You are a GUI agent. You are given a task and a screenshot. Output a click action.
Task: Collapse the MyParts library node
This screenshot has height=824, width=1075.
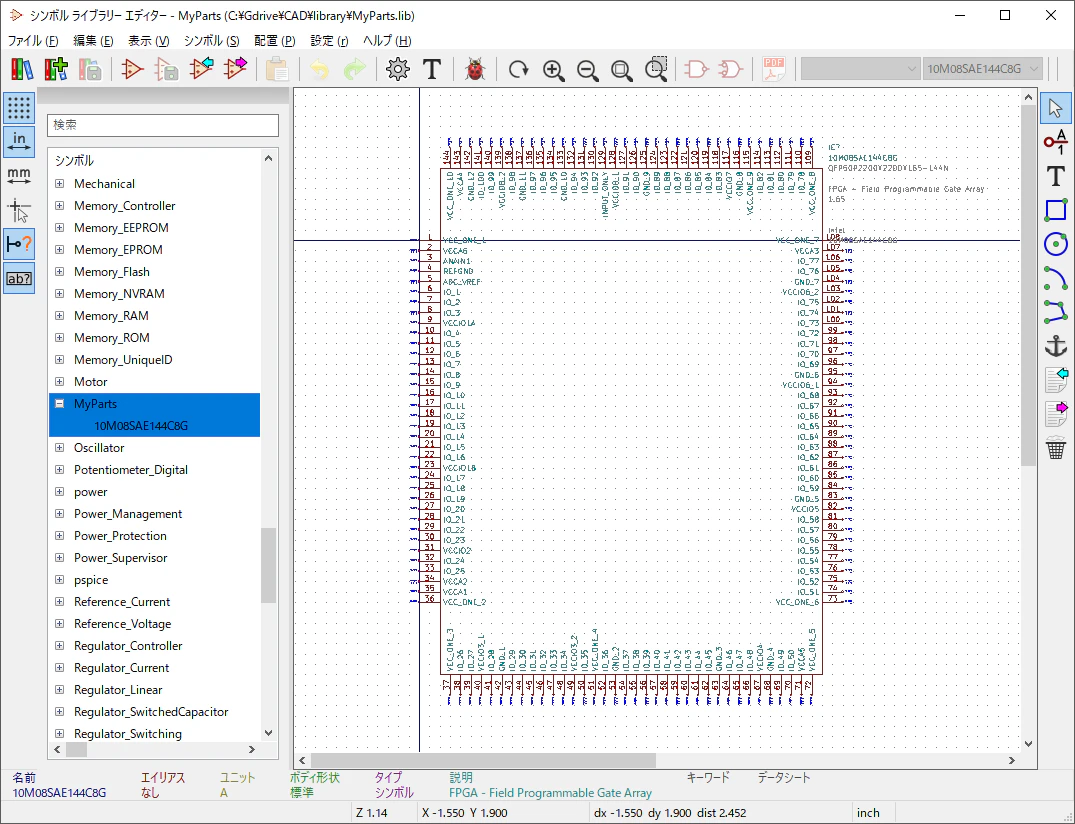(x=60, y=404)
